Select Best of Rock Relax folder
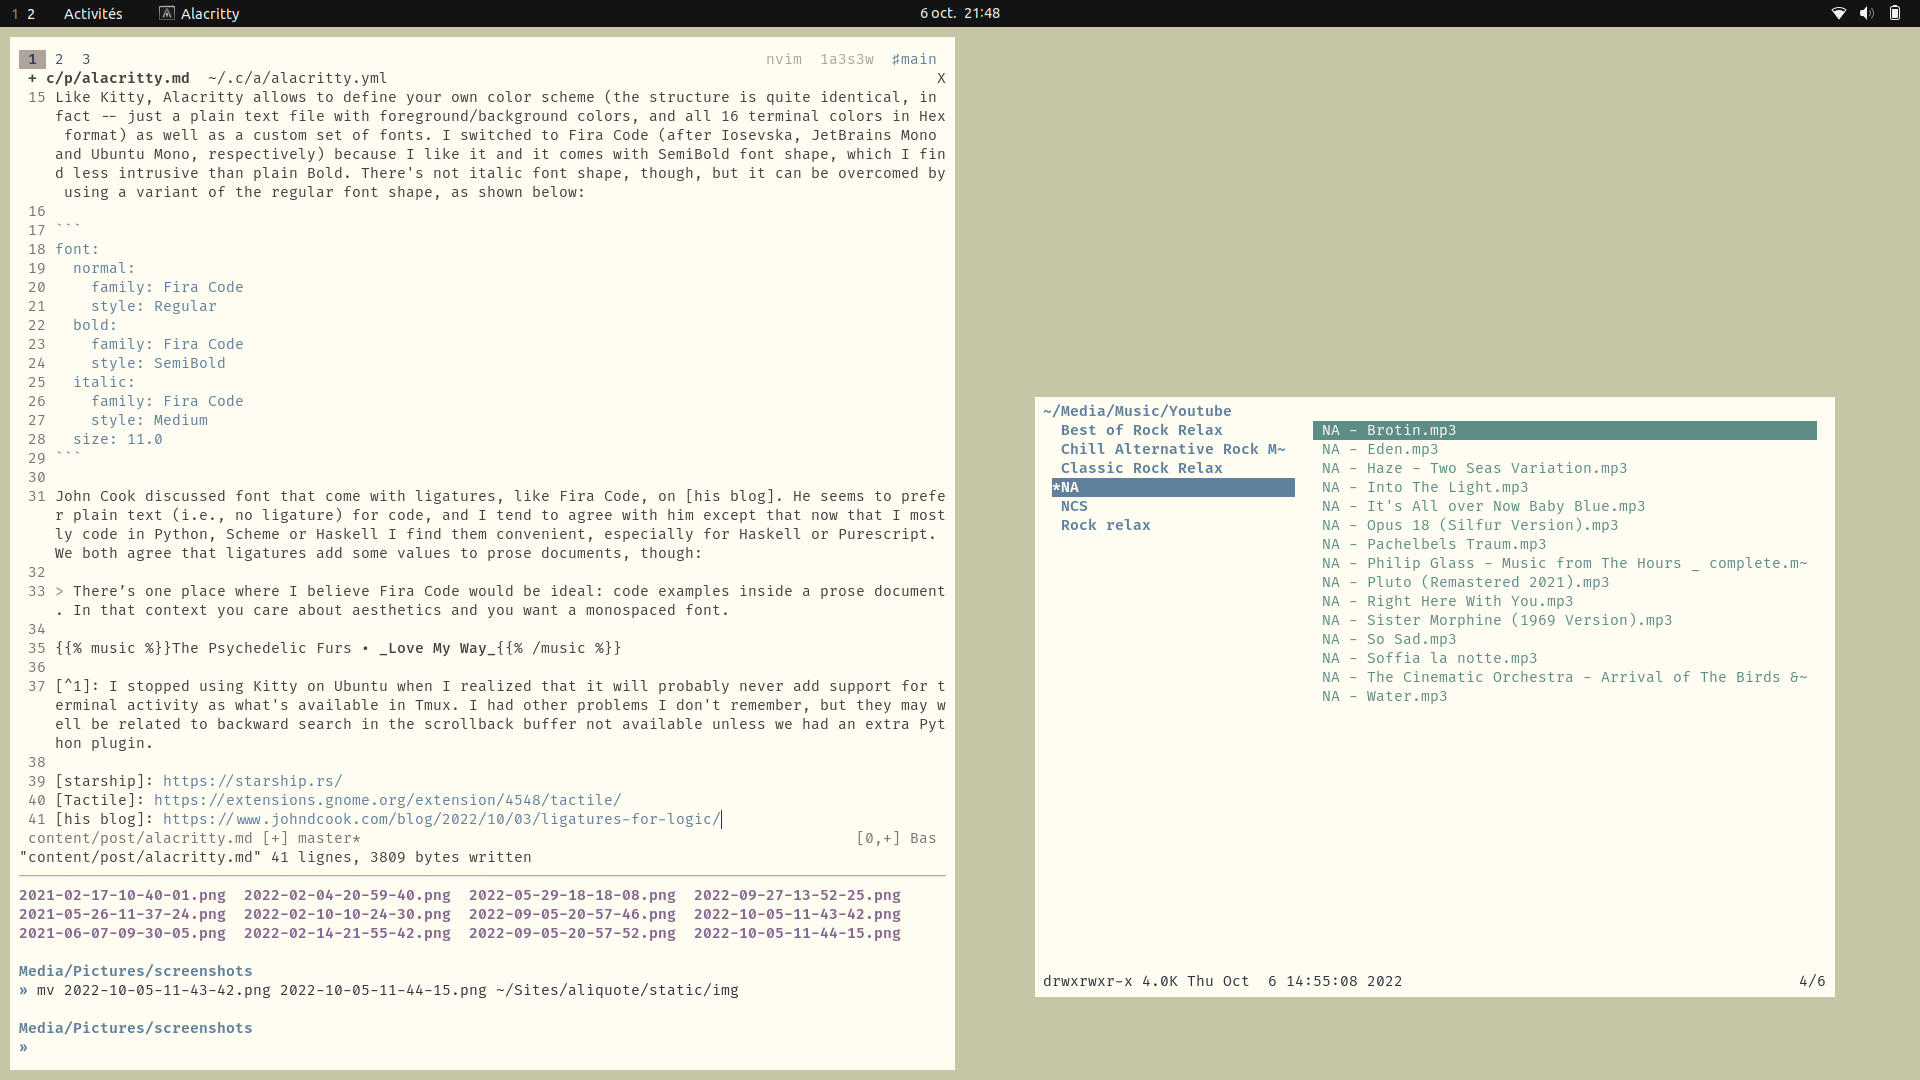 coord(1141,430)
